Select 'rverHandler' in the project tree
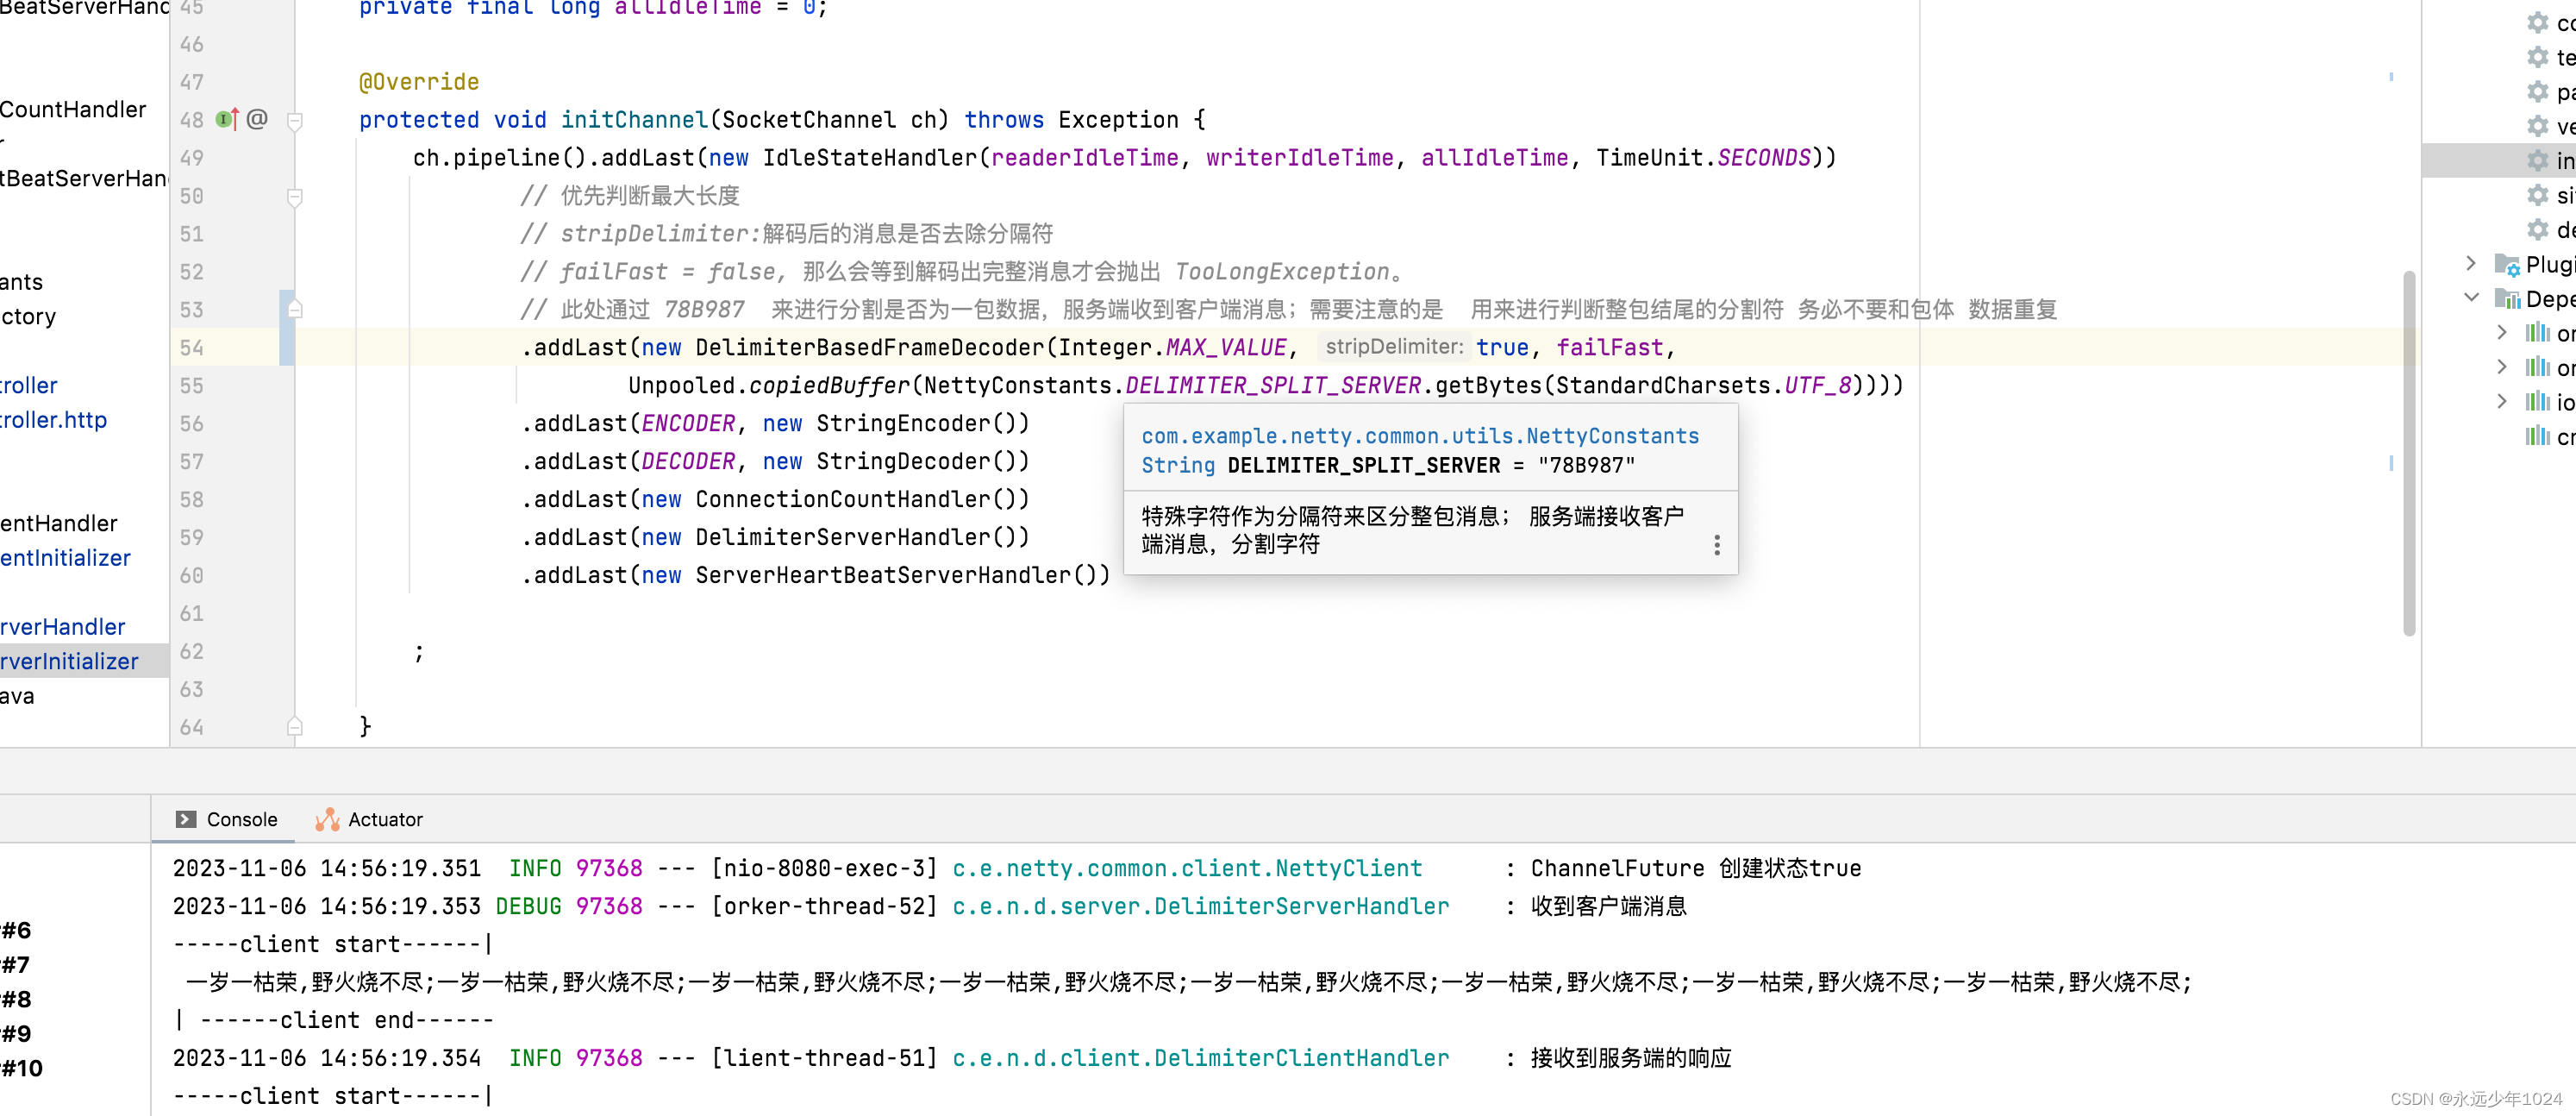 coord(63,626)
